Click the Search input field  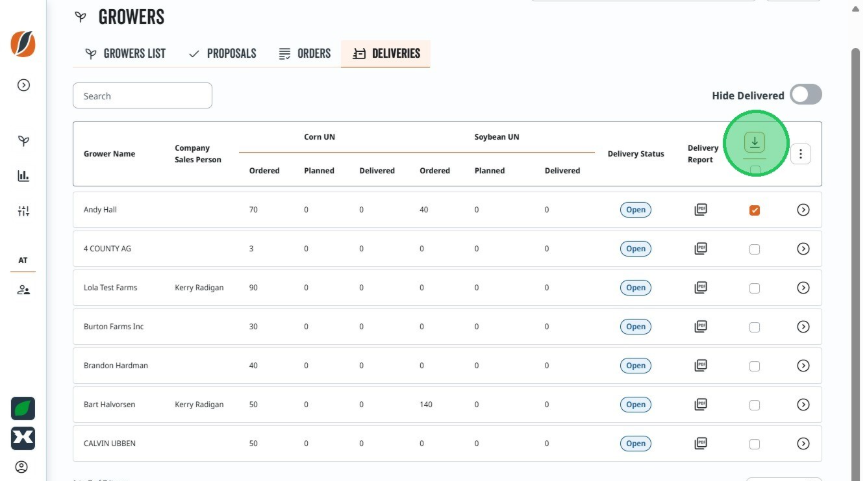[142, 96]
